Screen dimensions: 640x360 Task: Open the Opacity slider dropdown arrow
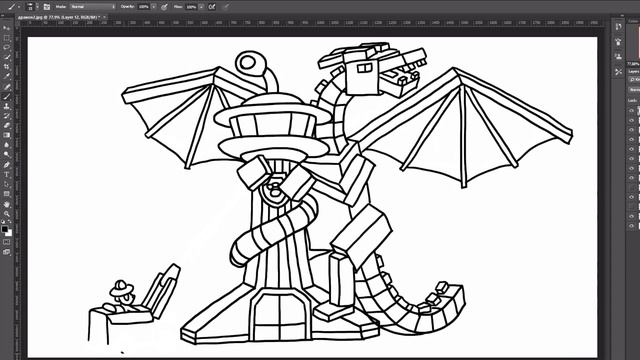click(153, 7)
